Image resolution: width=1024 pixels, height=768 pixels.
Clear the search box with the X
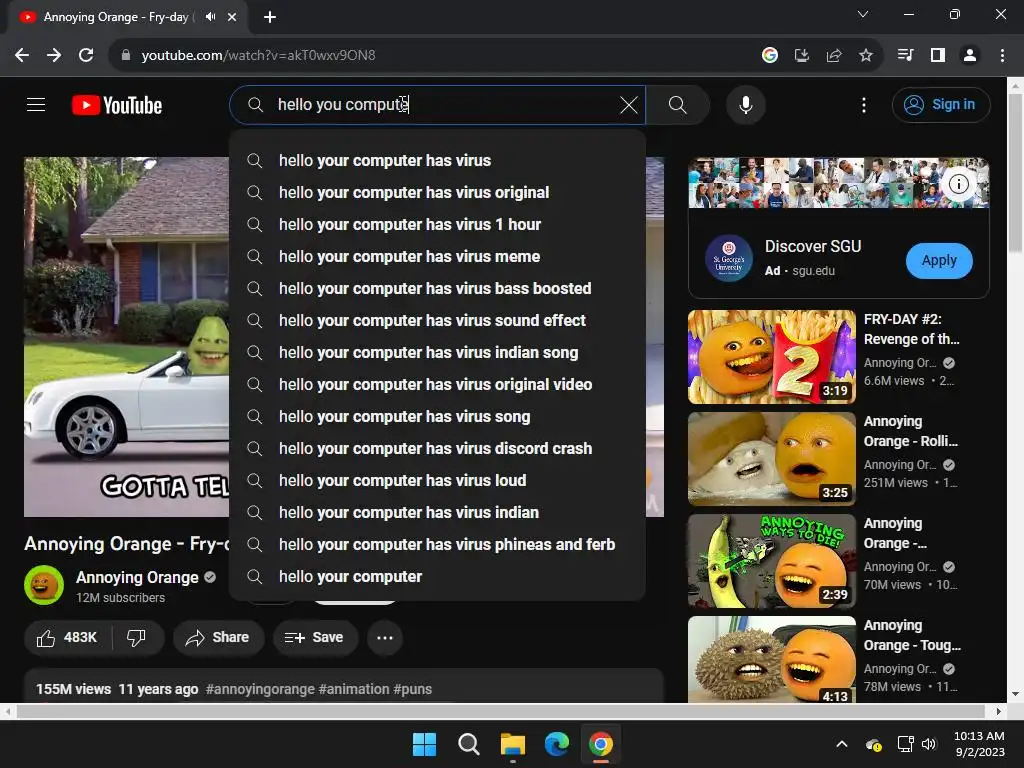point(628,104)
